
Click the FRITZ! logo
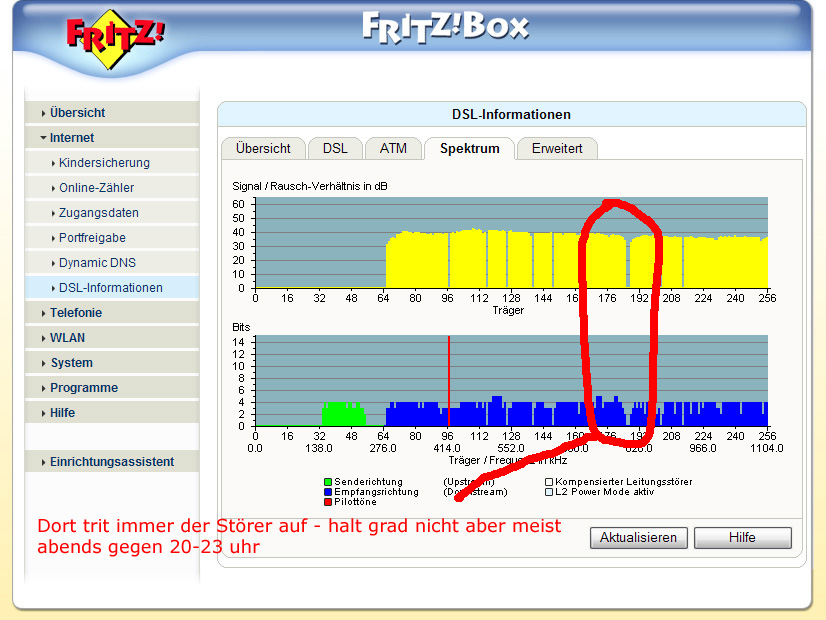point(114,38)
